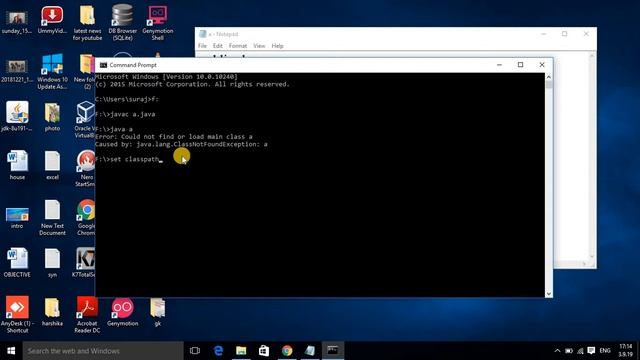Open the gk folder on desktop
This screenshot has width=640, height=360.
pyautogui.click(x=158, y=313)
